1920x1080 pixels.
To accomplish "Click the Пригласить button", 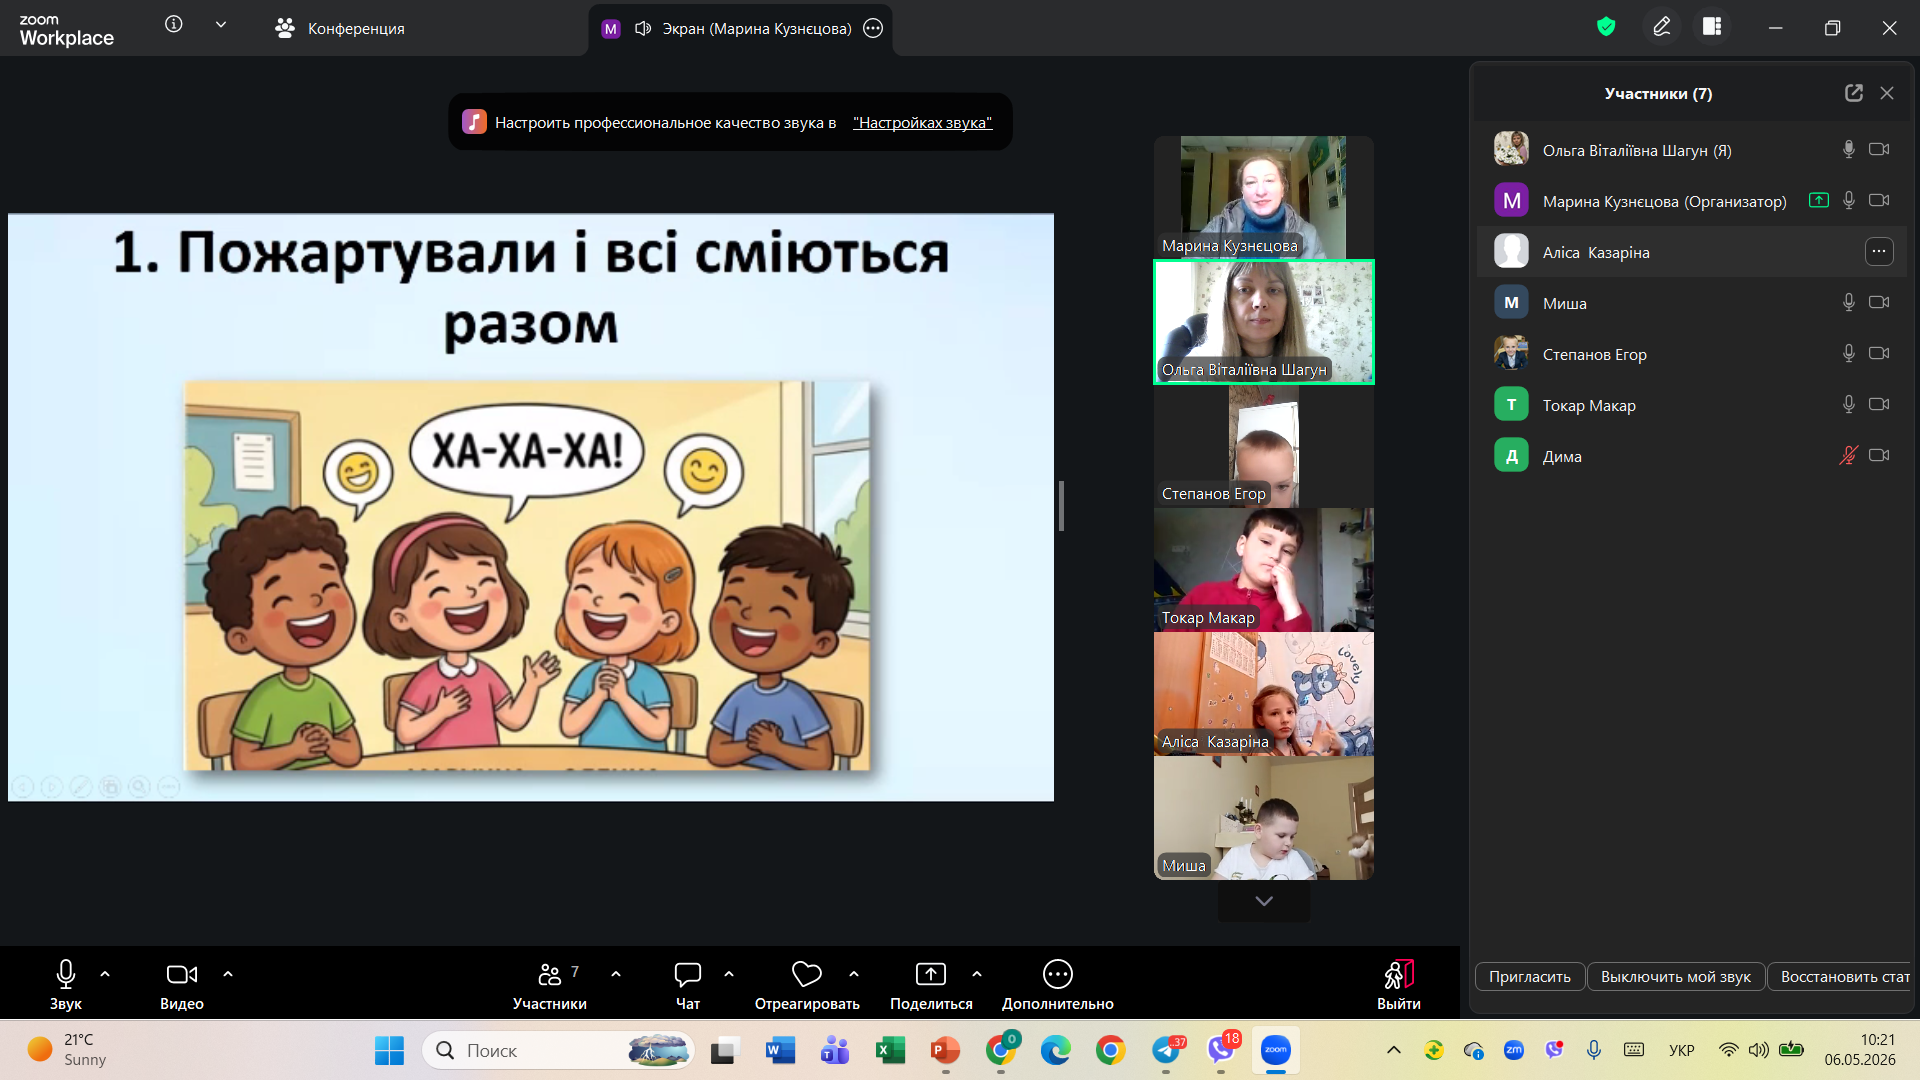I will click(x=1529, y=977).
